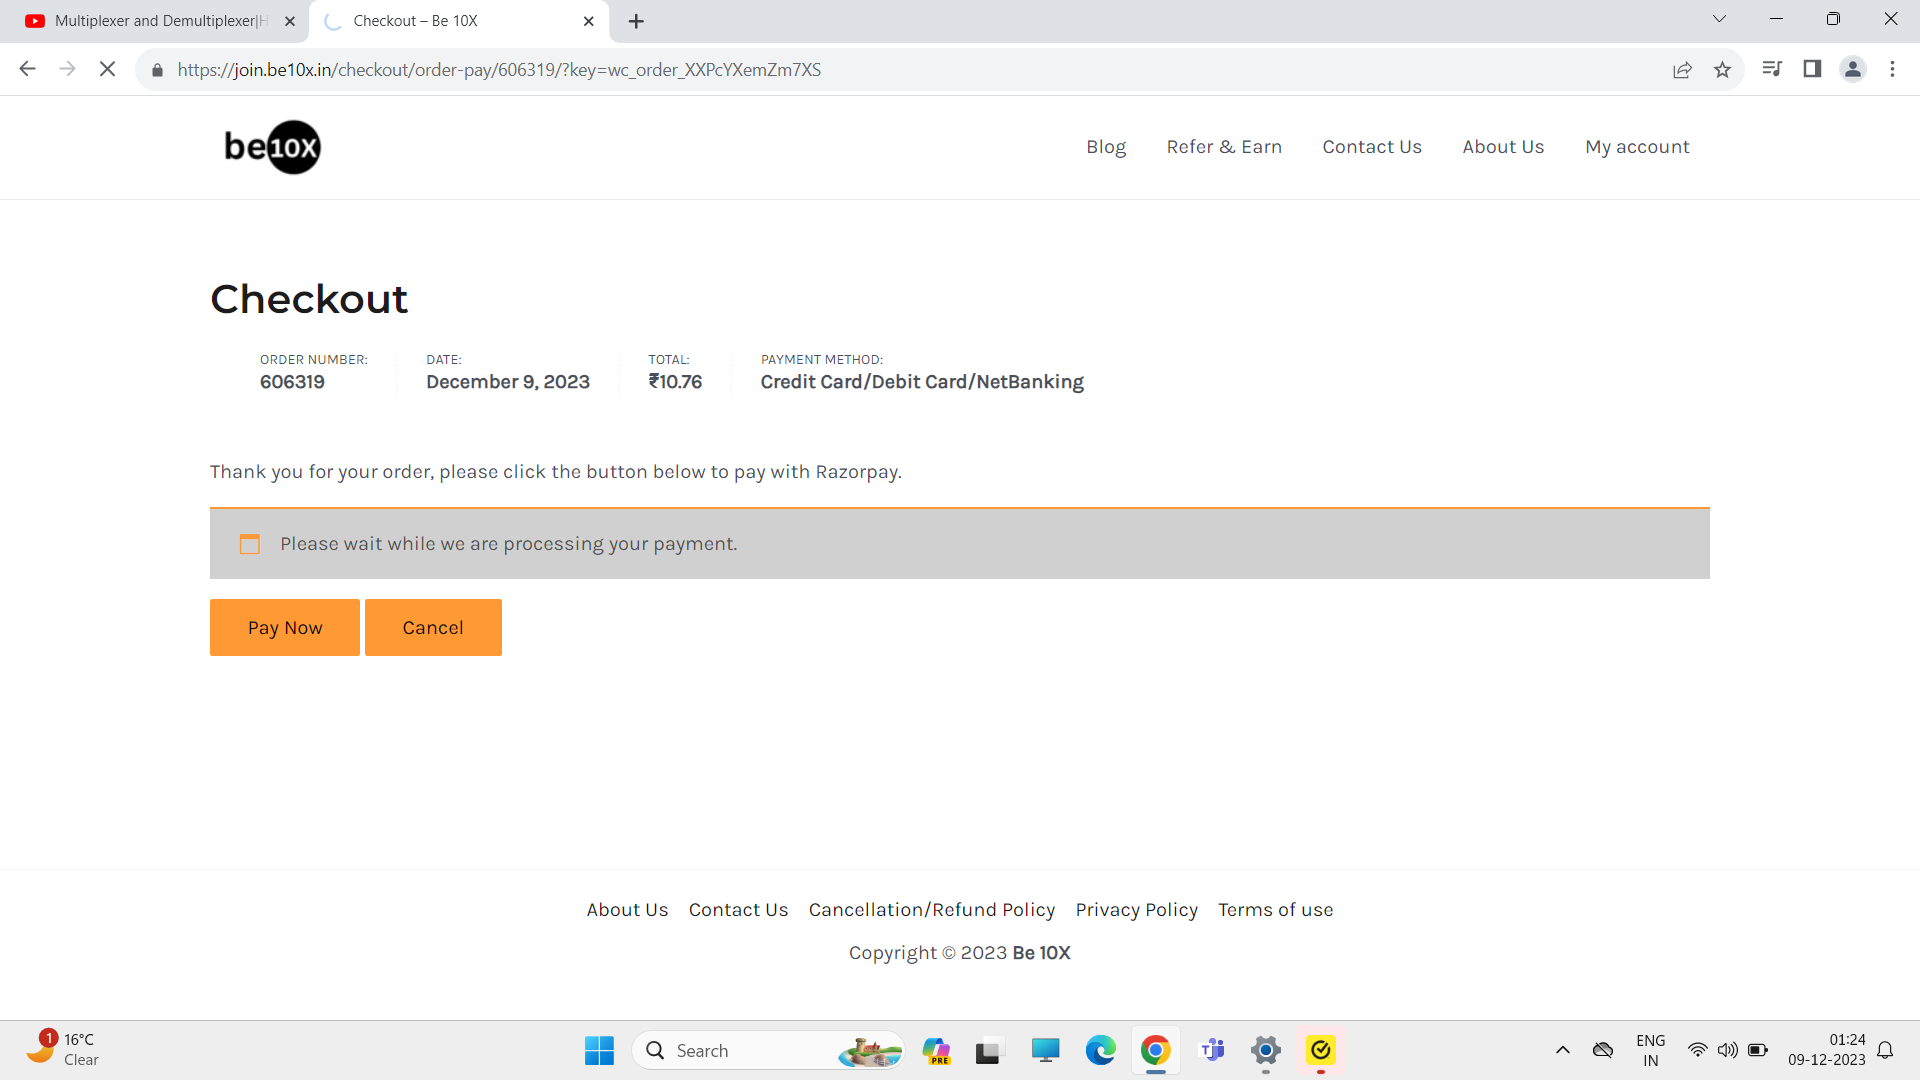Open Chrome three-dot menu

pos(1892,69)
